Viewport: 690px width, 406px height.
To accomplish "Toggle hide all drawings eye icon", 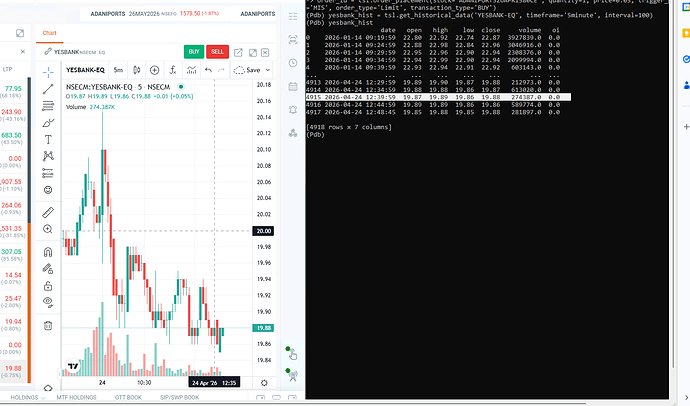I will coord(48,302).
